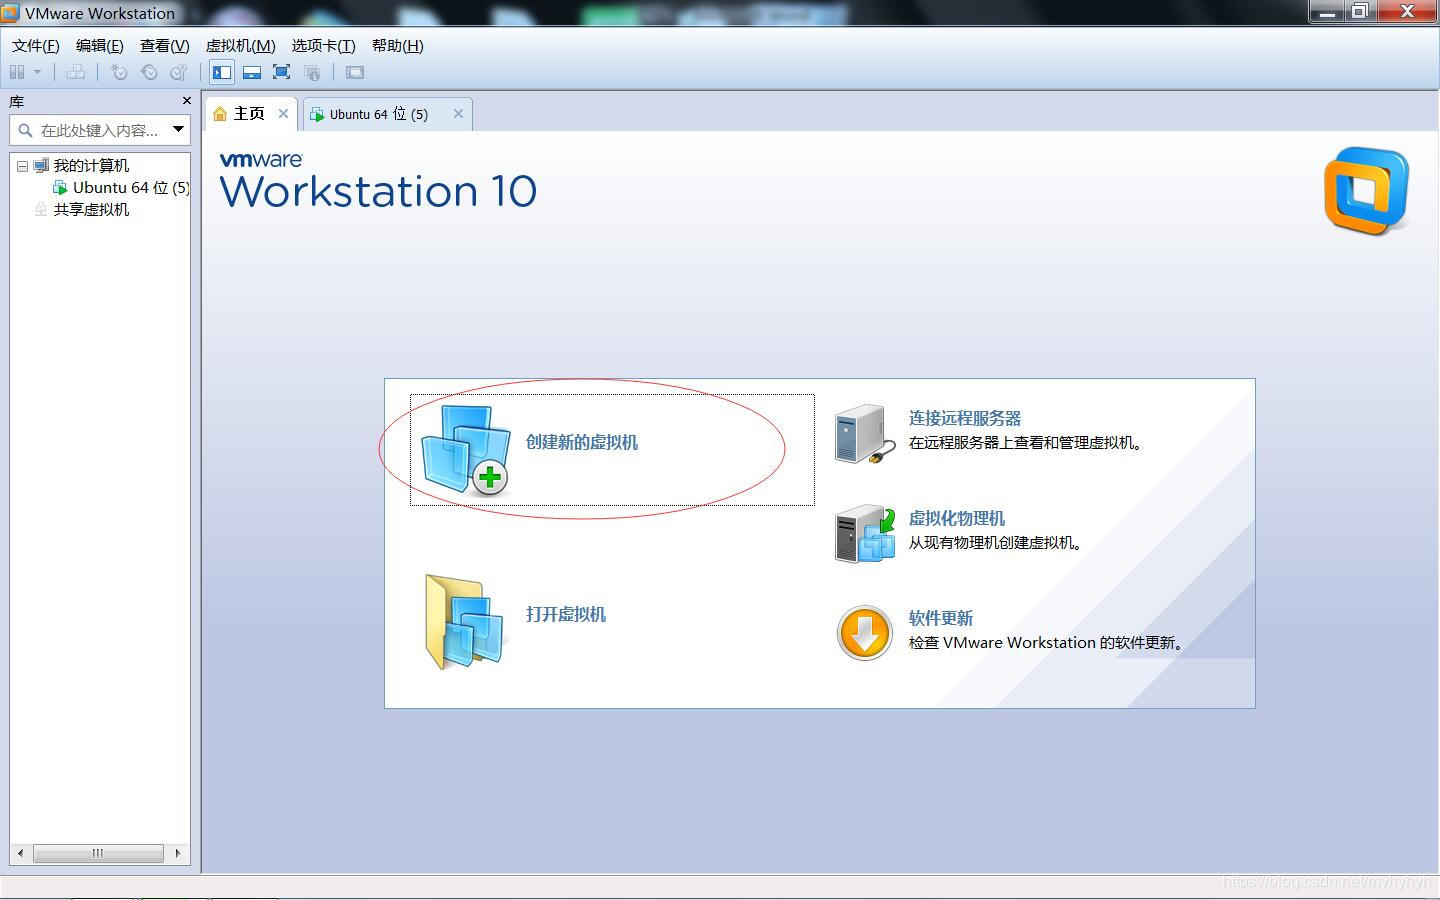Image resolution: width=1440 pixels, height=900 pixels.
Task: Click the Unity mode toolbar icon
Action: pyautogui.click(x=313, y=71)
